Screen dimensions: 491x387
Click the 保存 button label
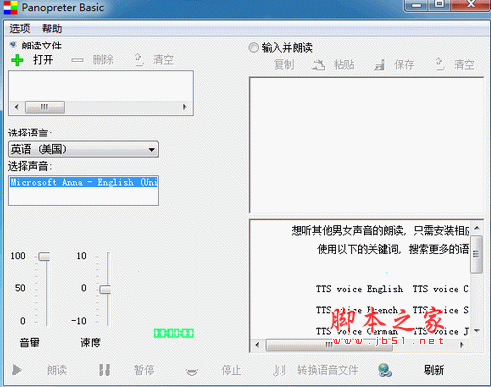pos(404,64)
